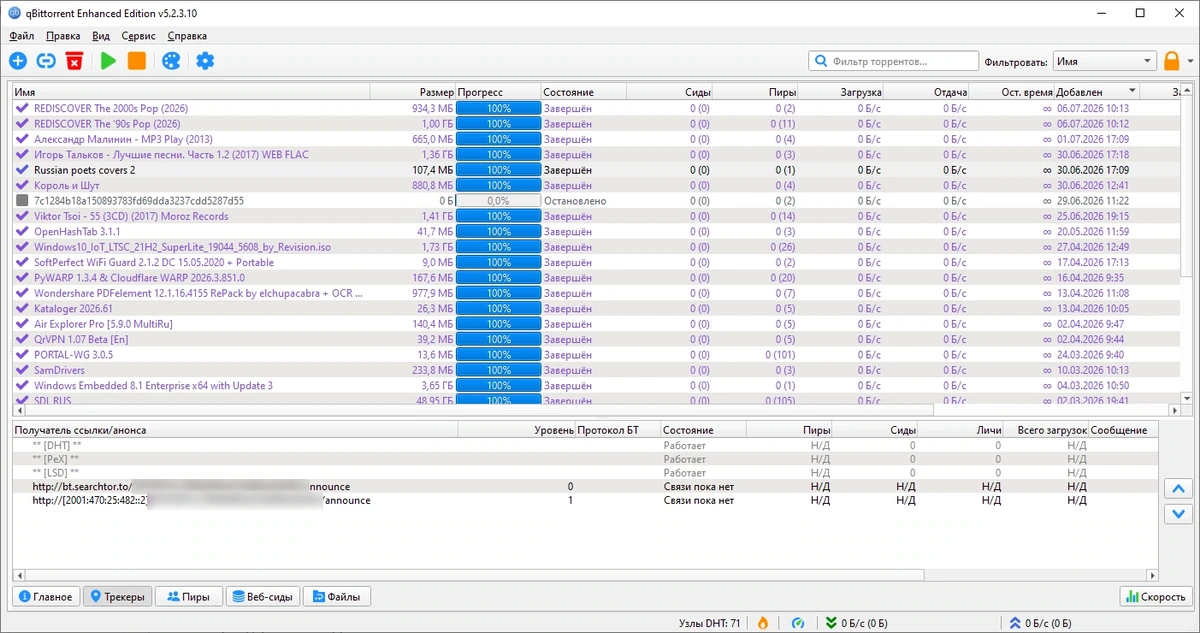Open the palette theme icon in toolbar
The image size is (1200, 633).
(x=171, y=61)
